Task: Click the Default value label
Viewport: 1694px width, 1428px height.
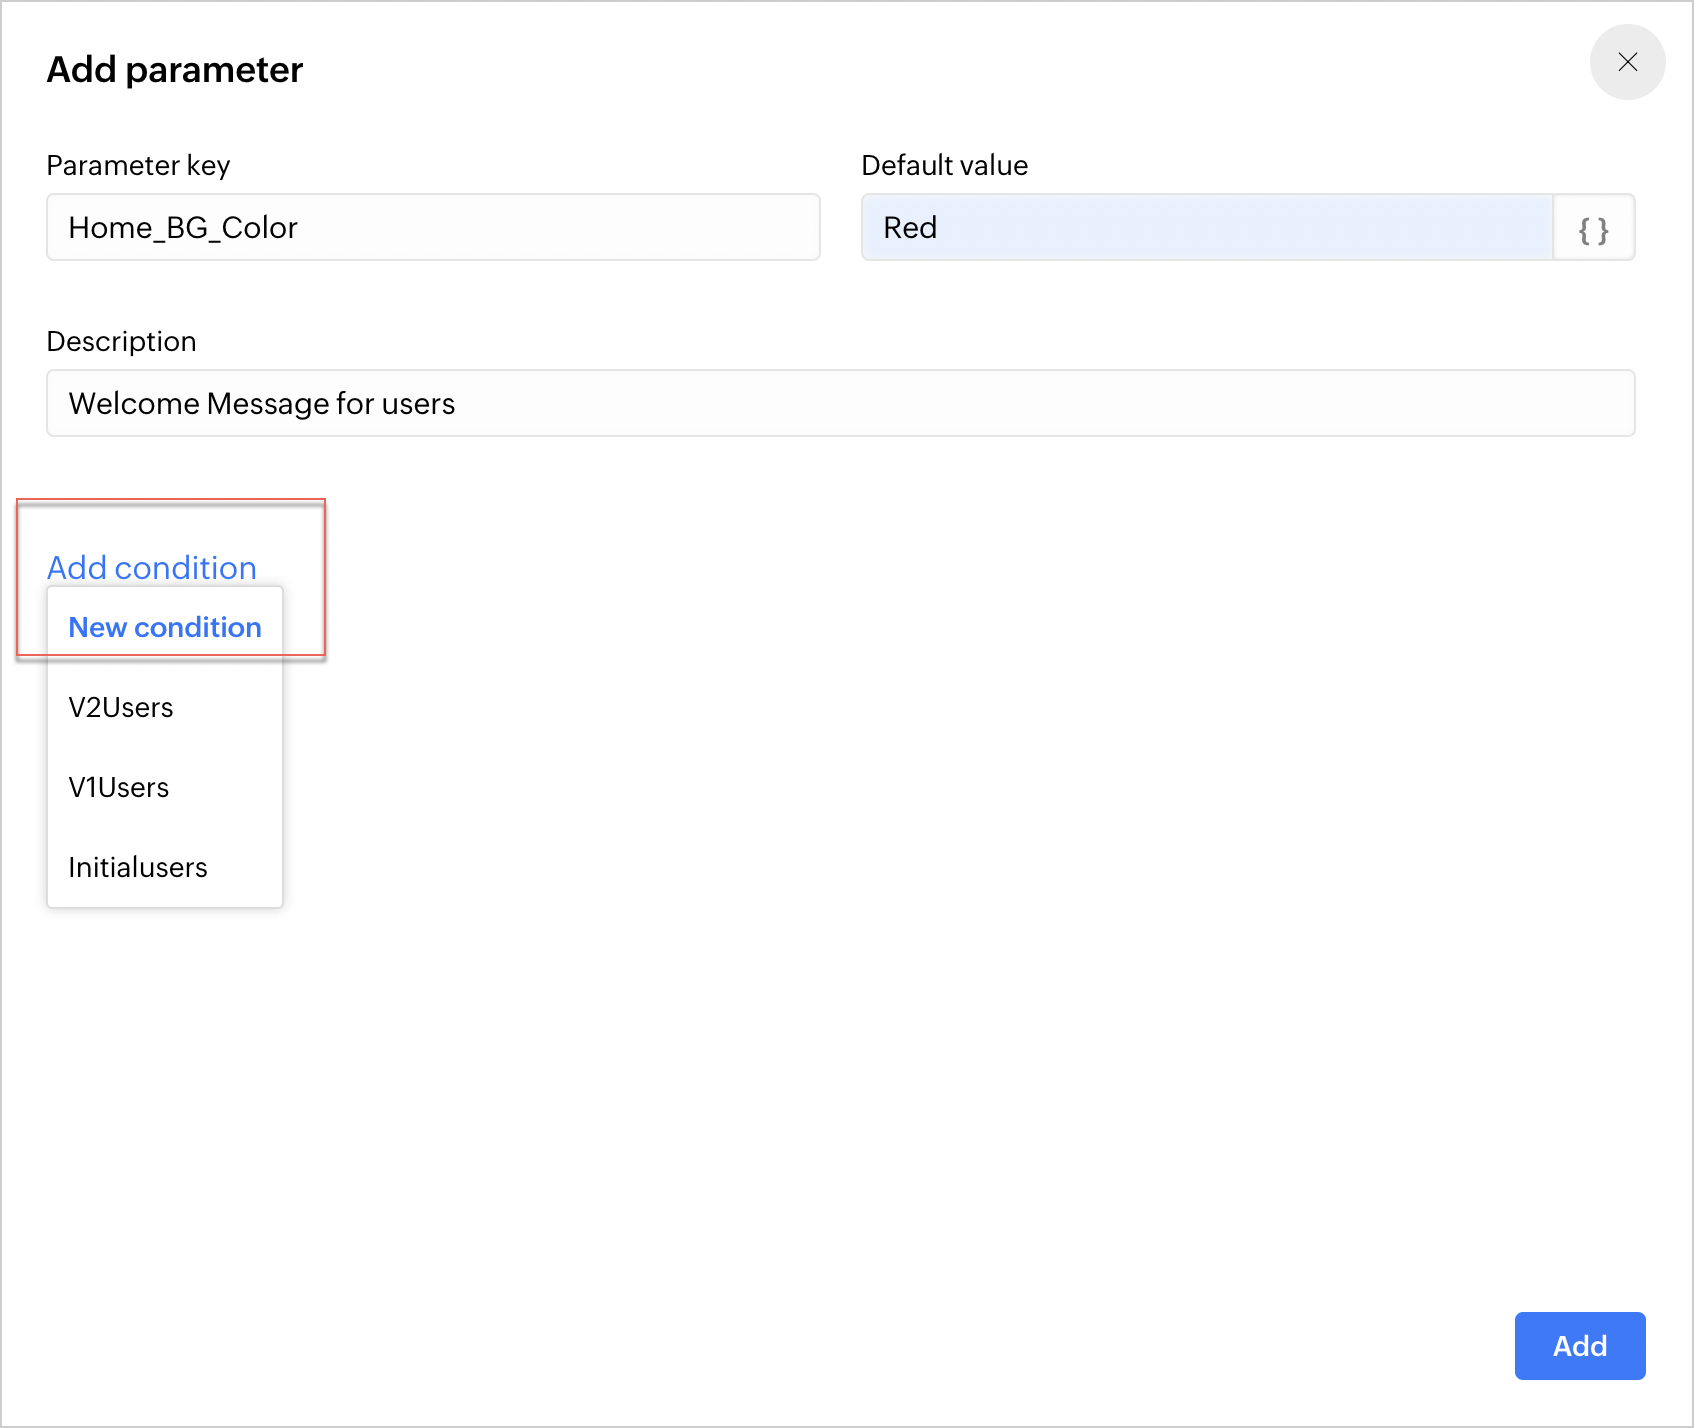Action: (944, 165)
